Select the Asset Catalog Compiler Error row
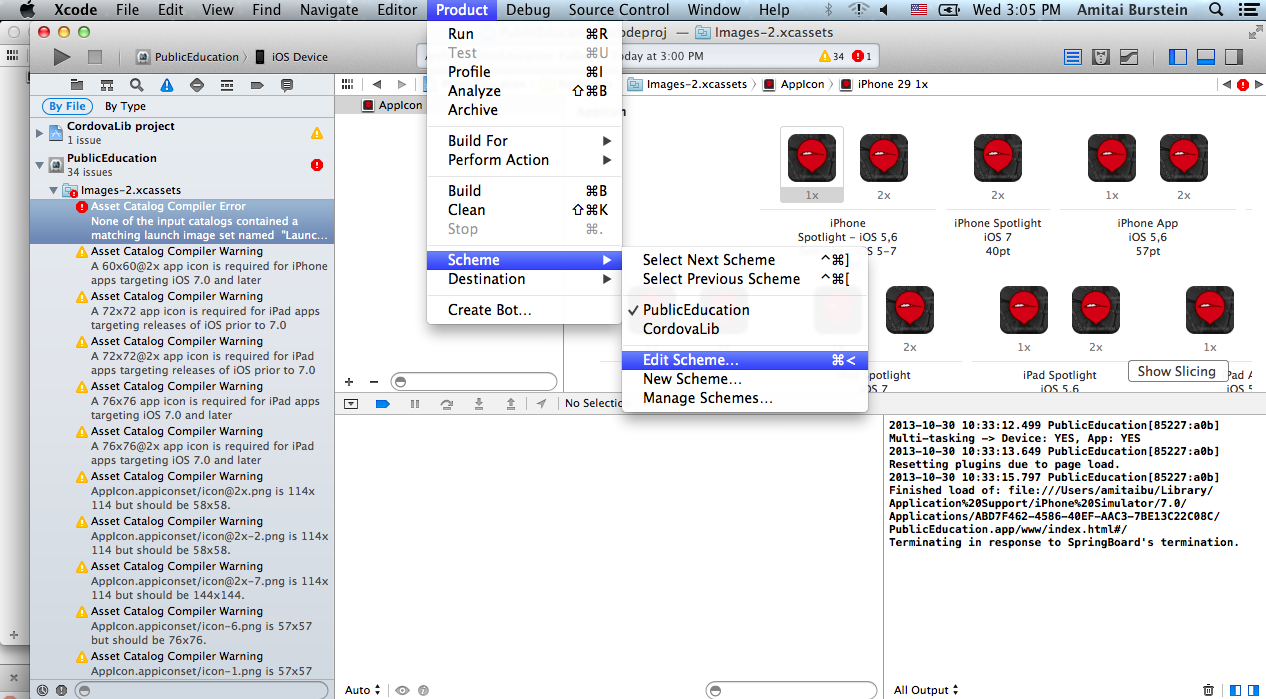Viewport: 1266px width, 699px height. (x=182, y=221)
